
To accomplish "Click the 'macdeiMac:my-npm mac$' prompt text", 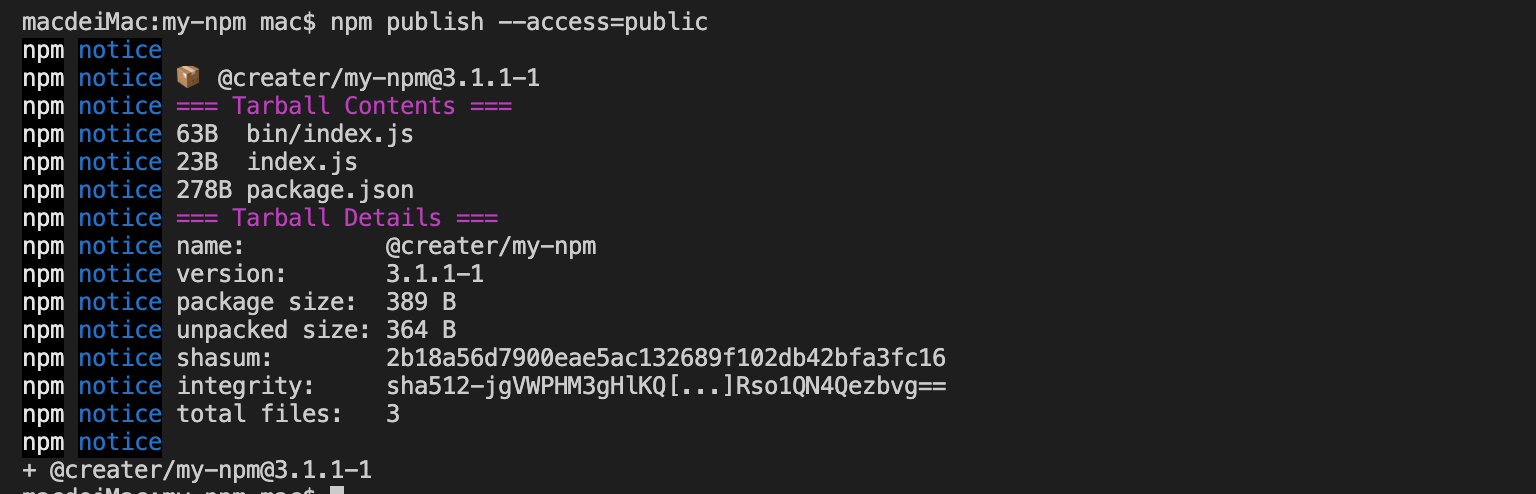I will (169, 22).
